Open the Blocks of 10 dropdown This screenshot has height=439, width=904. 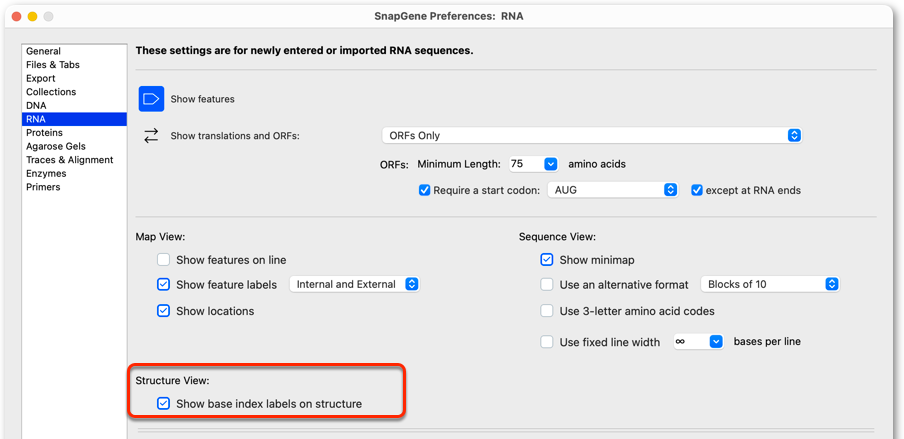[x=770, y=284]
